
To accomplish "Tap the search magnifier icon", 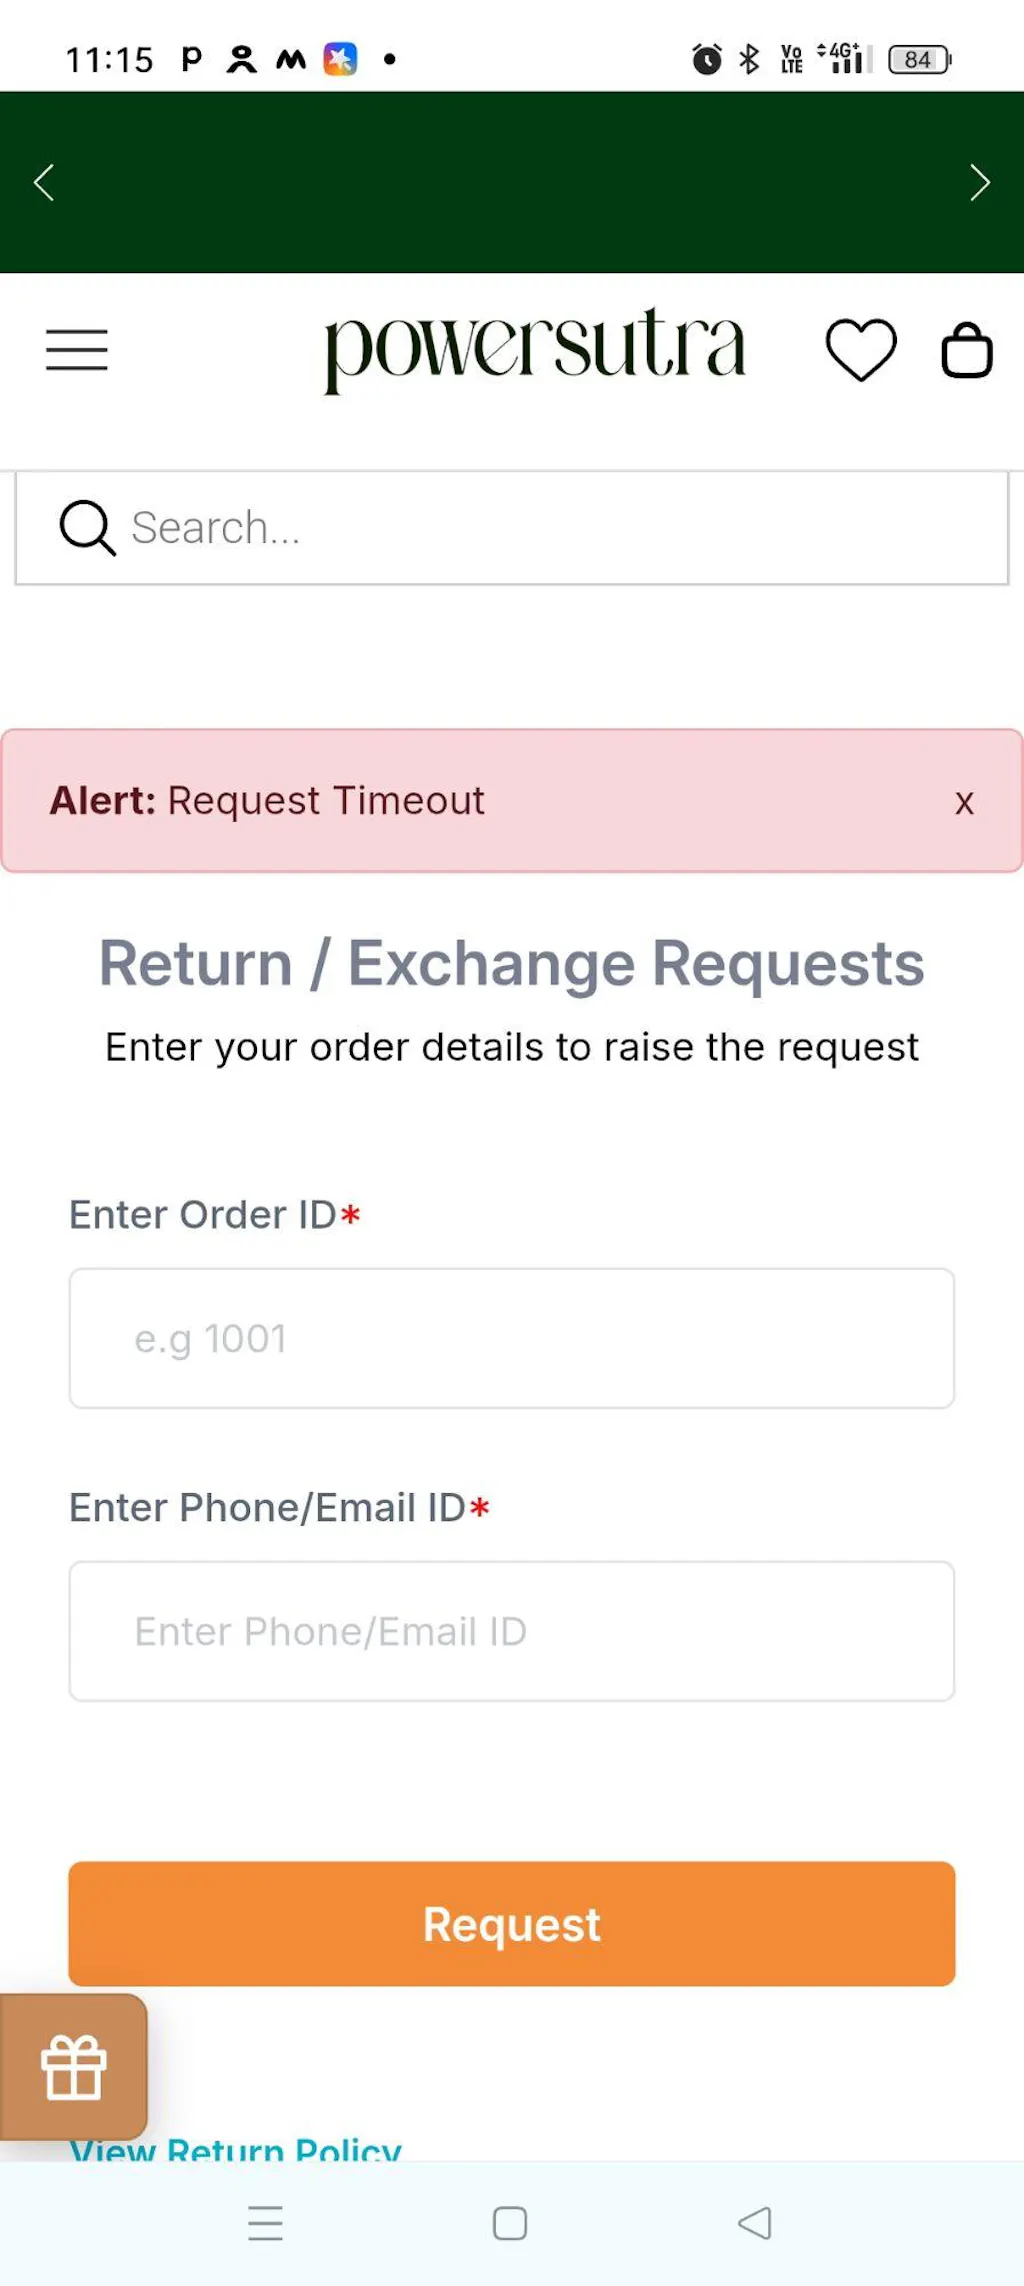I will pos(87,527).
